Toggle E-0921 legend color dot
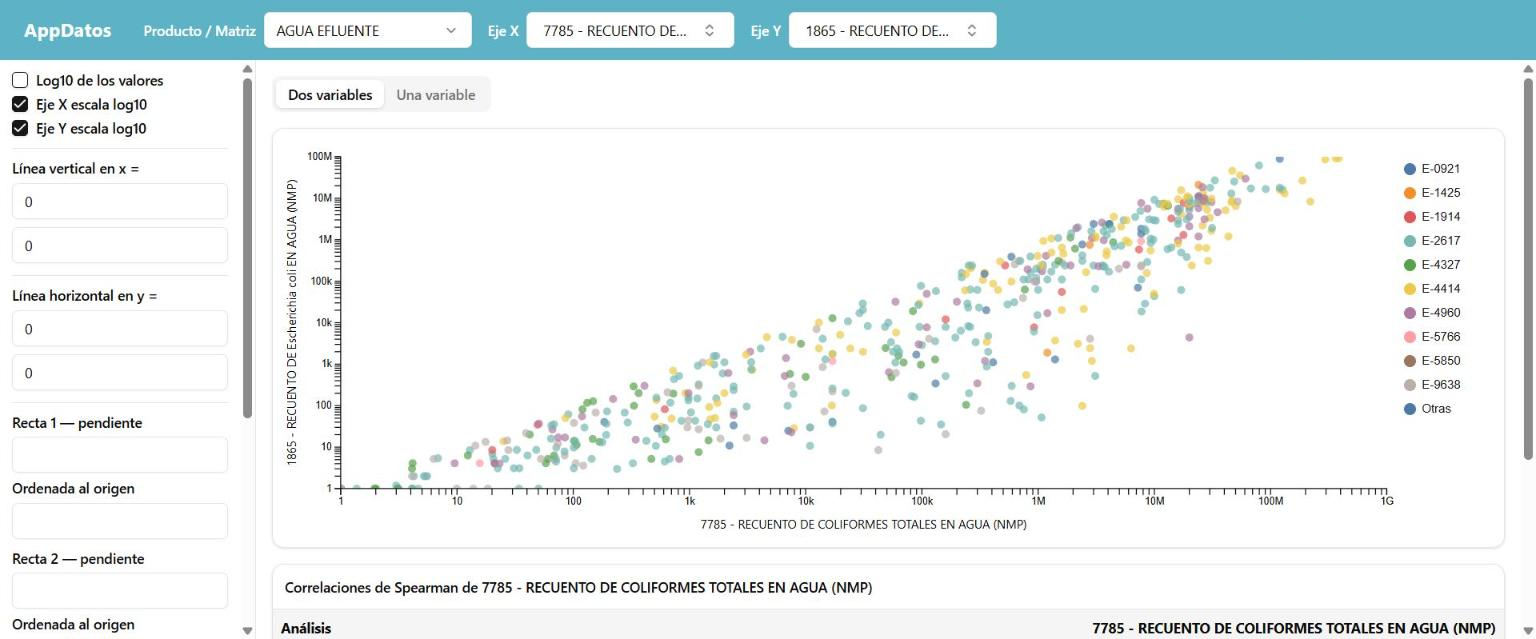The height and width of the screenshot is (639, 1536). click(x=1410, y=169)
